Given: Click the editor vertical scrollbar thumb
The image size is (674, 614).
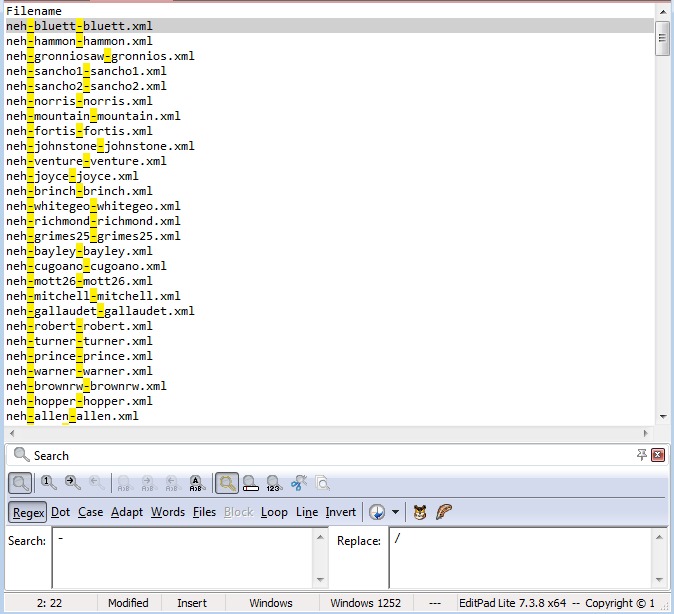Looking at the screenshot, I should 662,38.
